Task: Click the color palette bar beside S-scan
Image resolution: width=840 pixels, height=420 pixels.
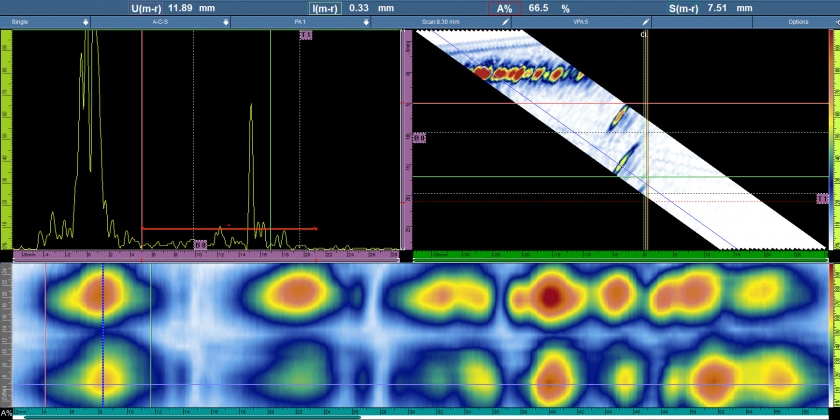Action: 834,140
